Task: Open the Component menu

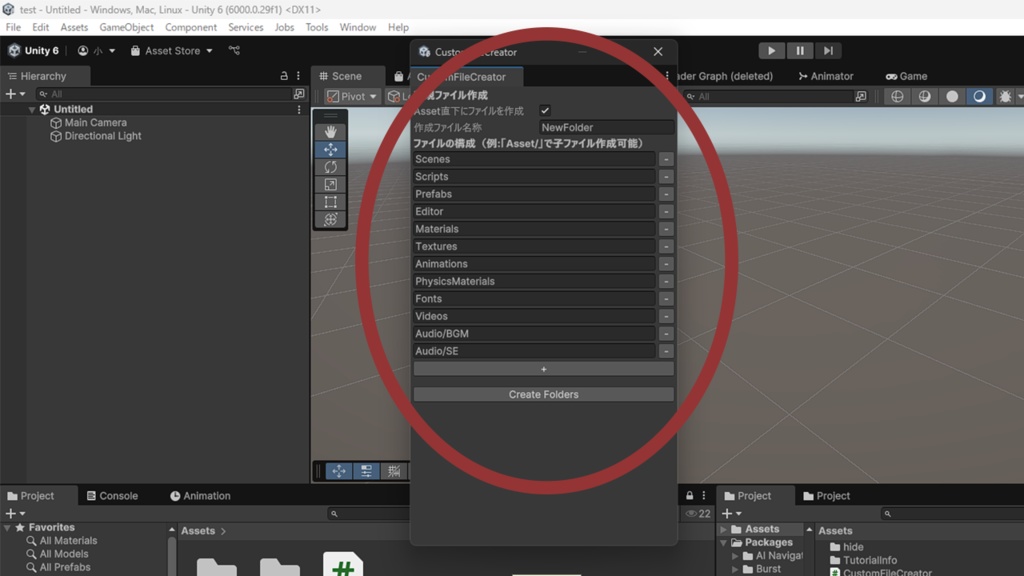Action: [191, 27]
